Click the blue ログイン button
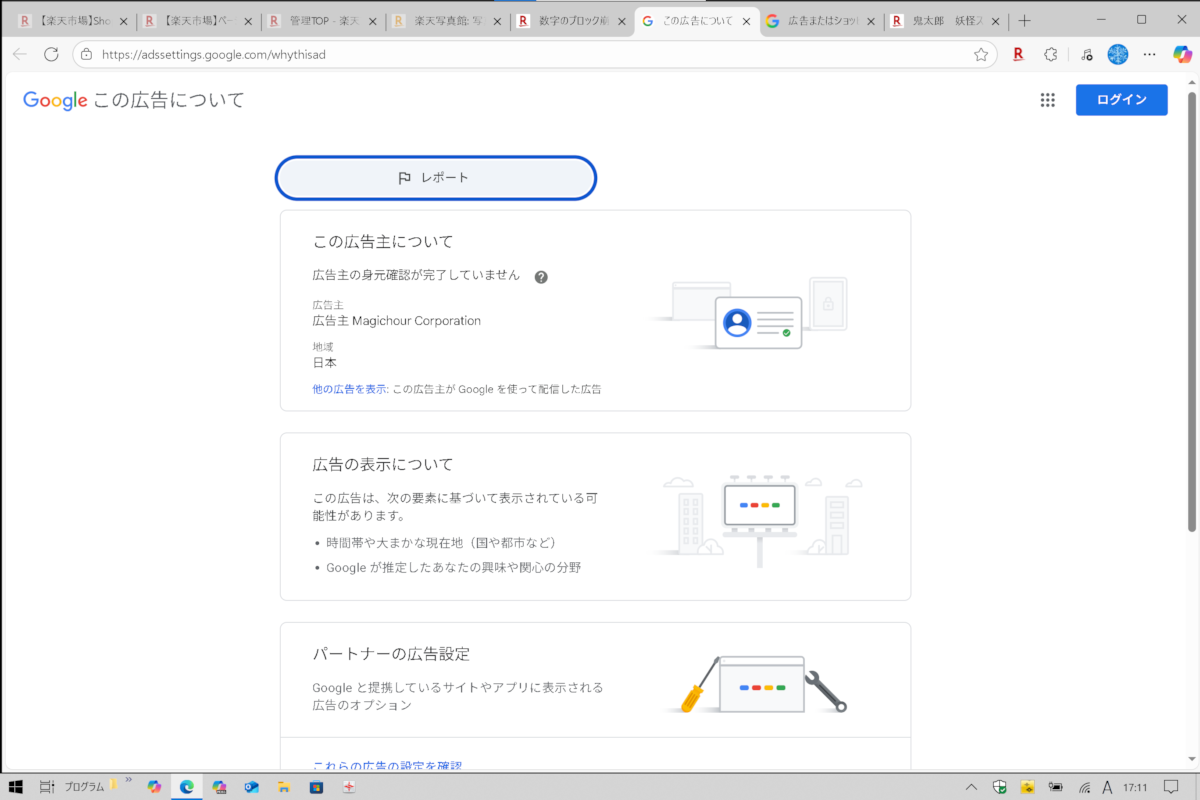1200x800 pixels. tap(1121, 100)
